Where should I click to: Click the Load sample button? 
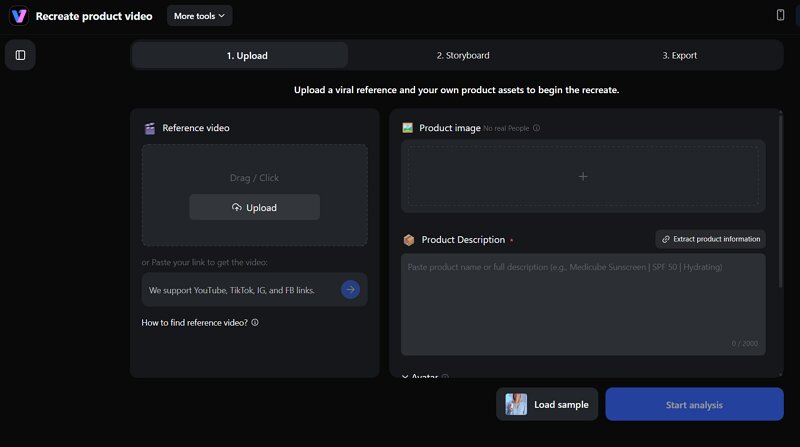(x=547, y=404)
